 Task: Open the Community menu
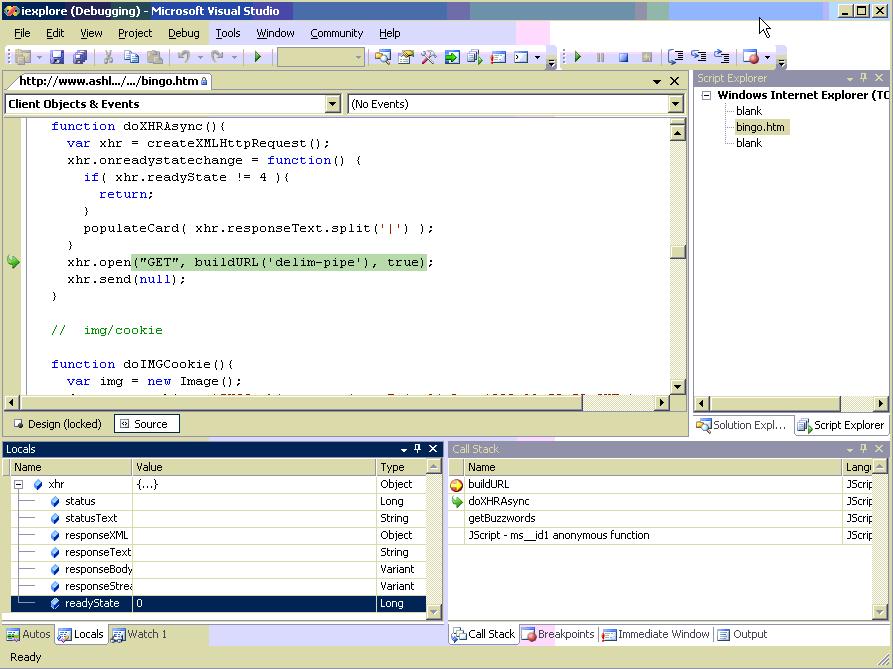337,34
